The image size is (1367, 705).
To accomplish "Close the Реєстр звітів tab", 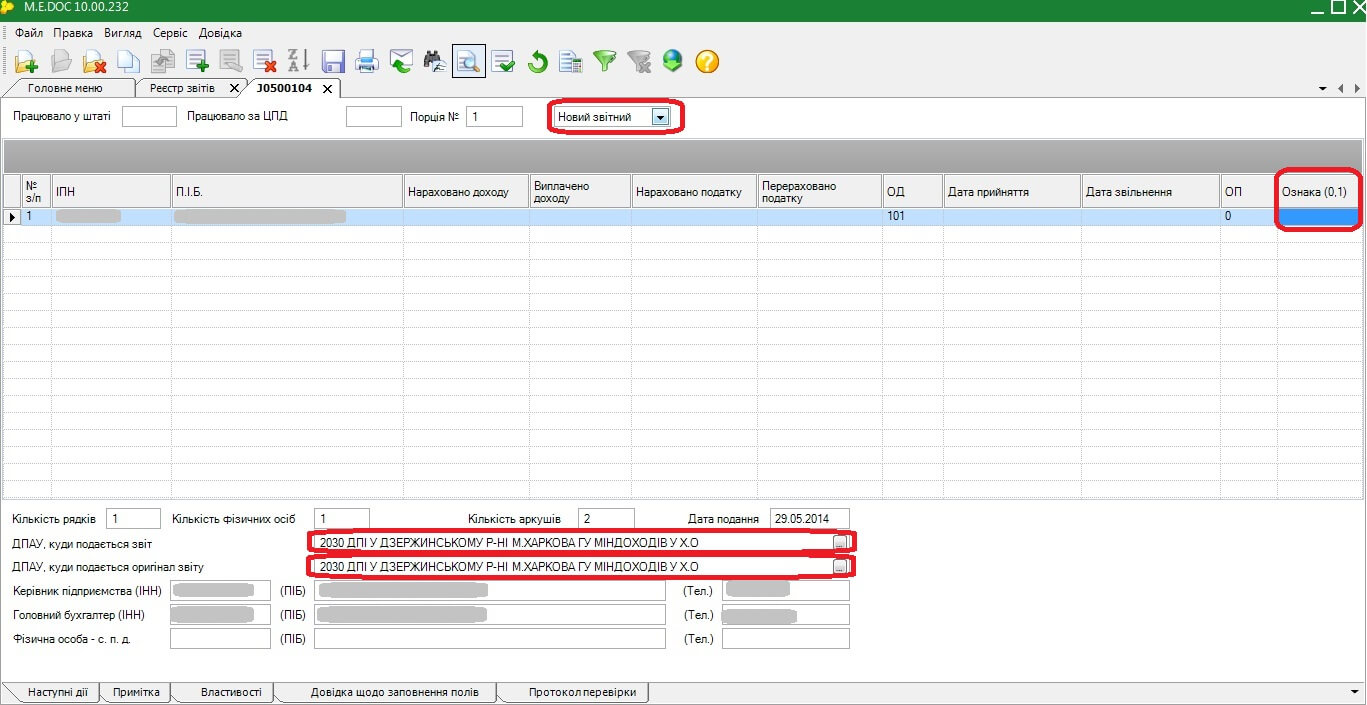I will [234, 89].
